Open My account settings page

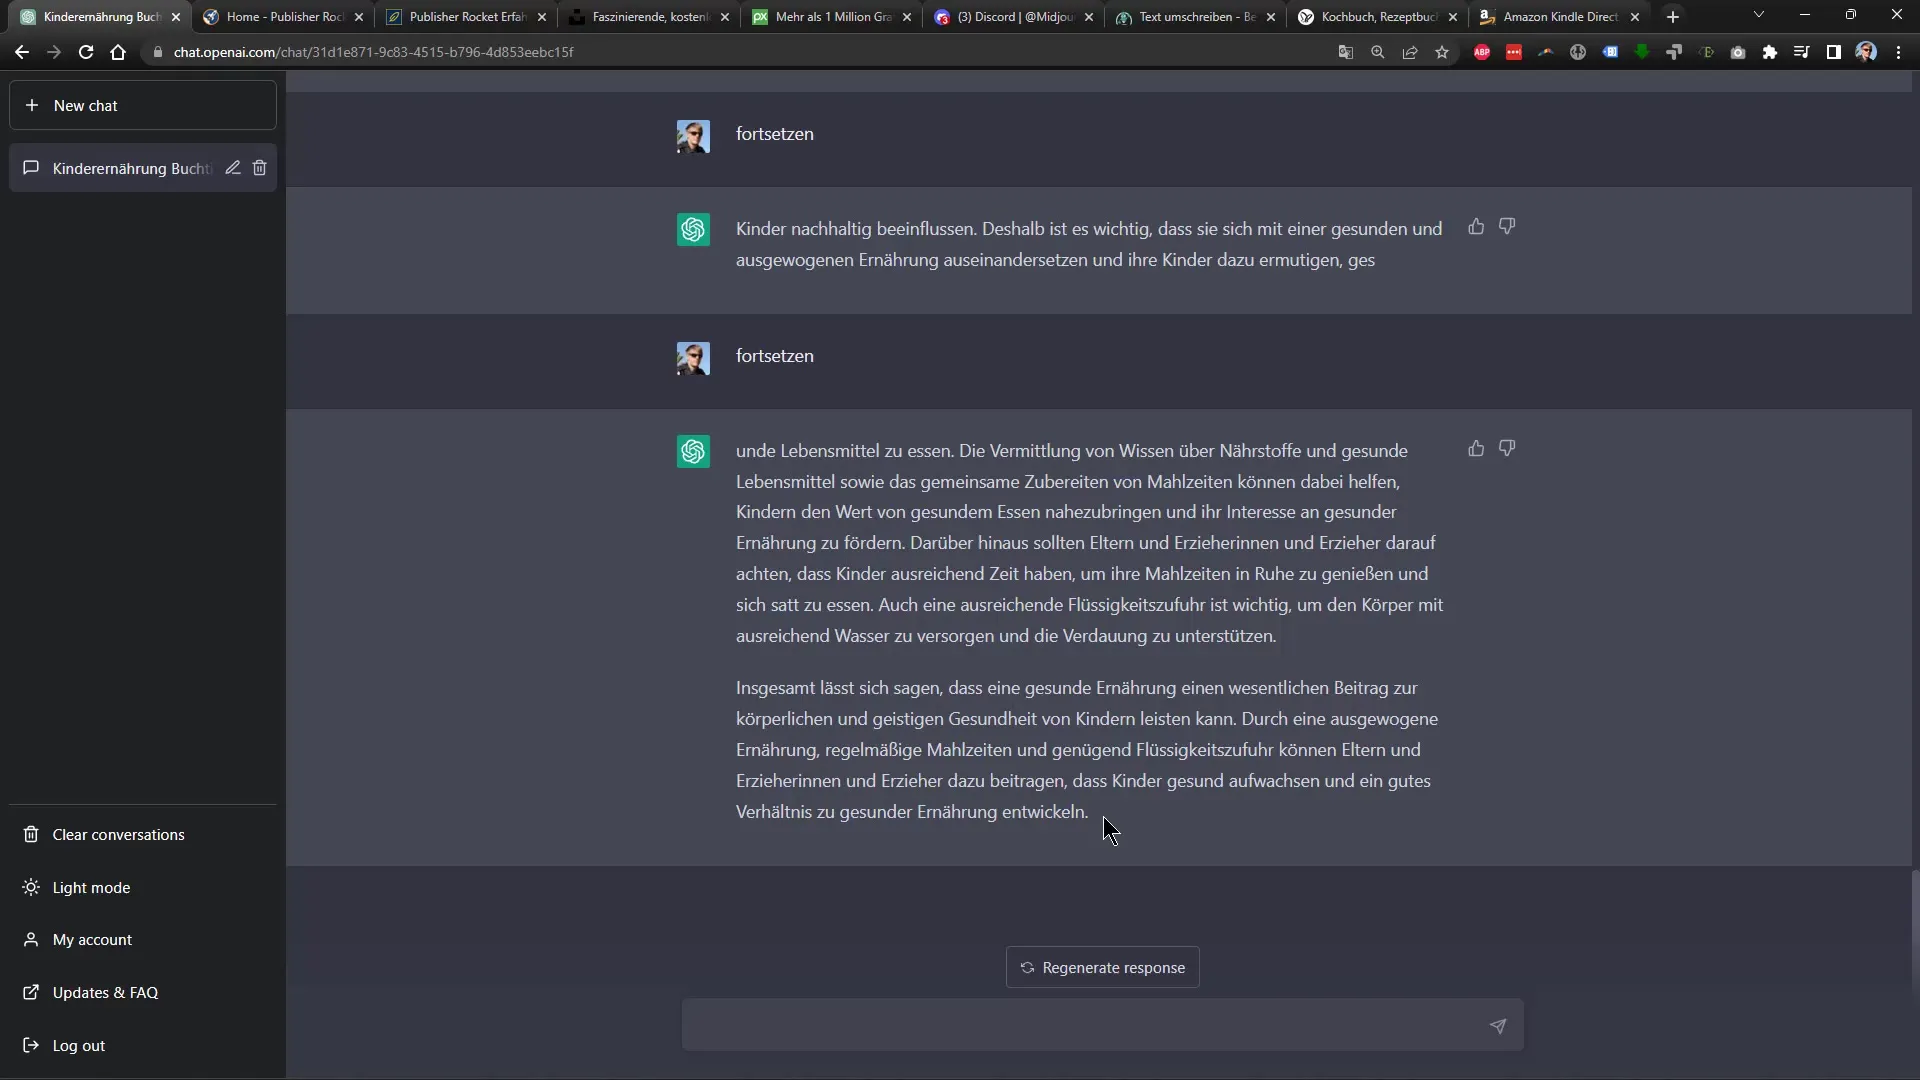92,939
